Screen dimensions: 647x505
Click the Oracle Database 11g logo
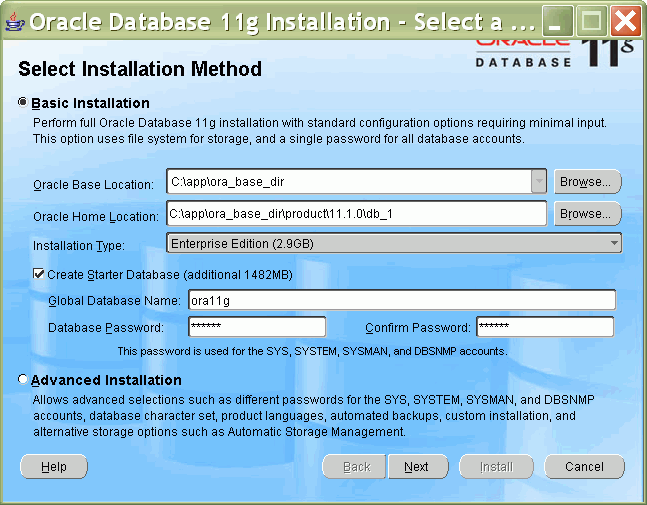click(554, 54)
